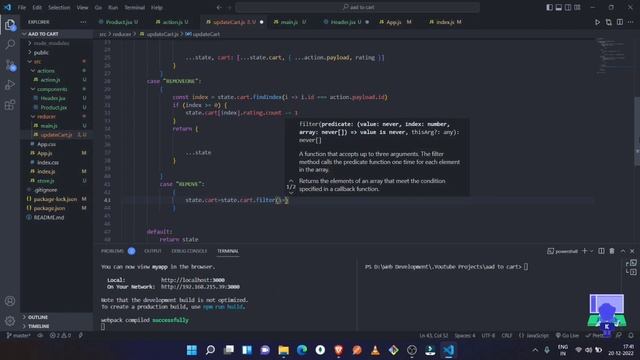This screenshot has height=360, width=640.
Task: Switch to the index.js editor tab
Action: pos(445,22)
